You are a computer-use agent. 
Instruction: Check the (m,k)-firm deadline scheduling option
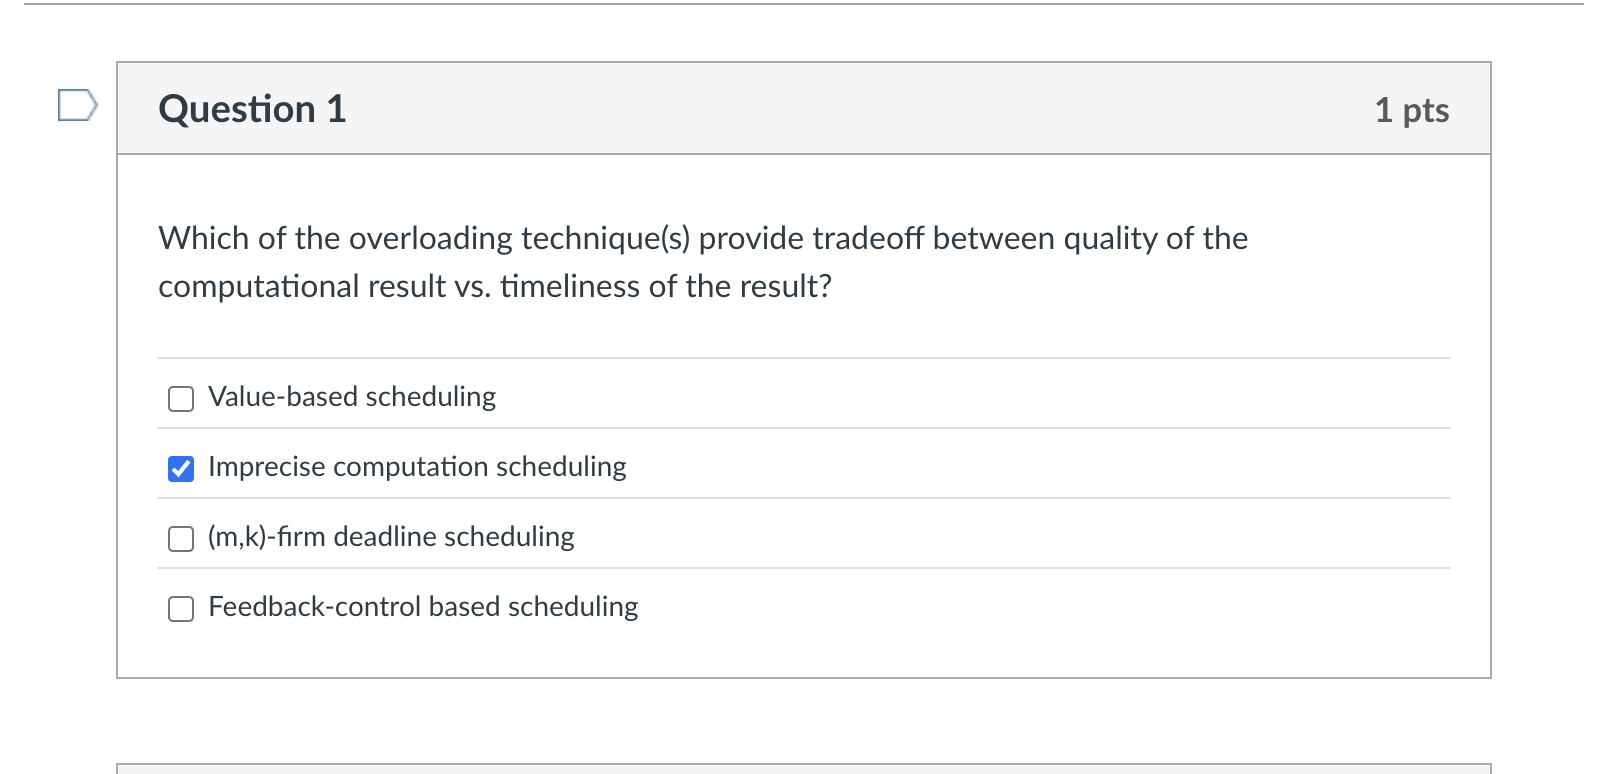pyautogui.click(x=180, y=538)
